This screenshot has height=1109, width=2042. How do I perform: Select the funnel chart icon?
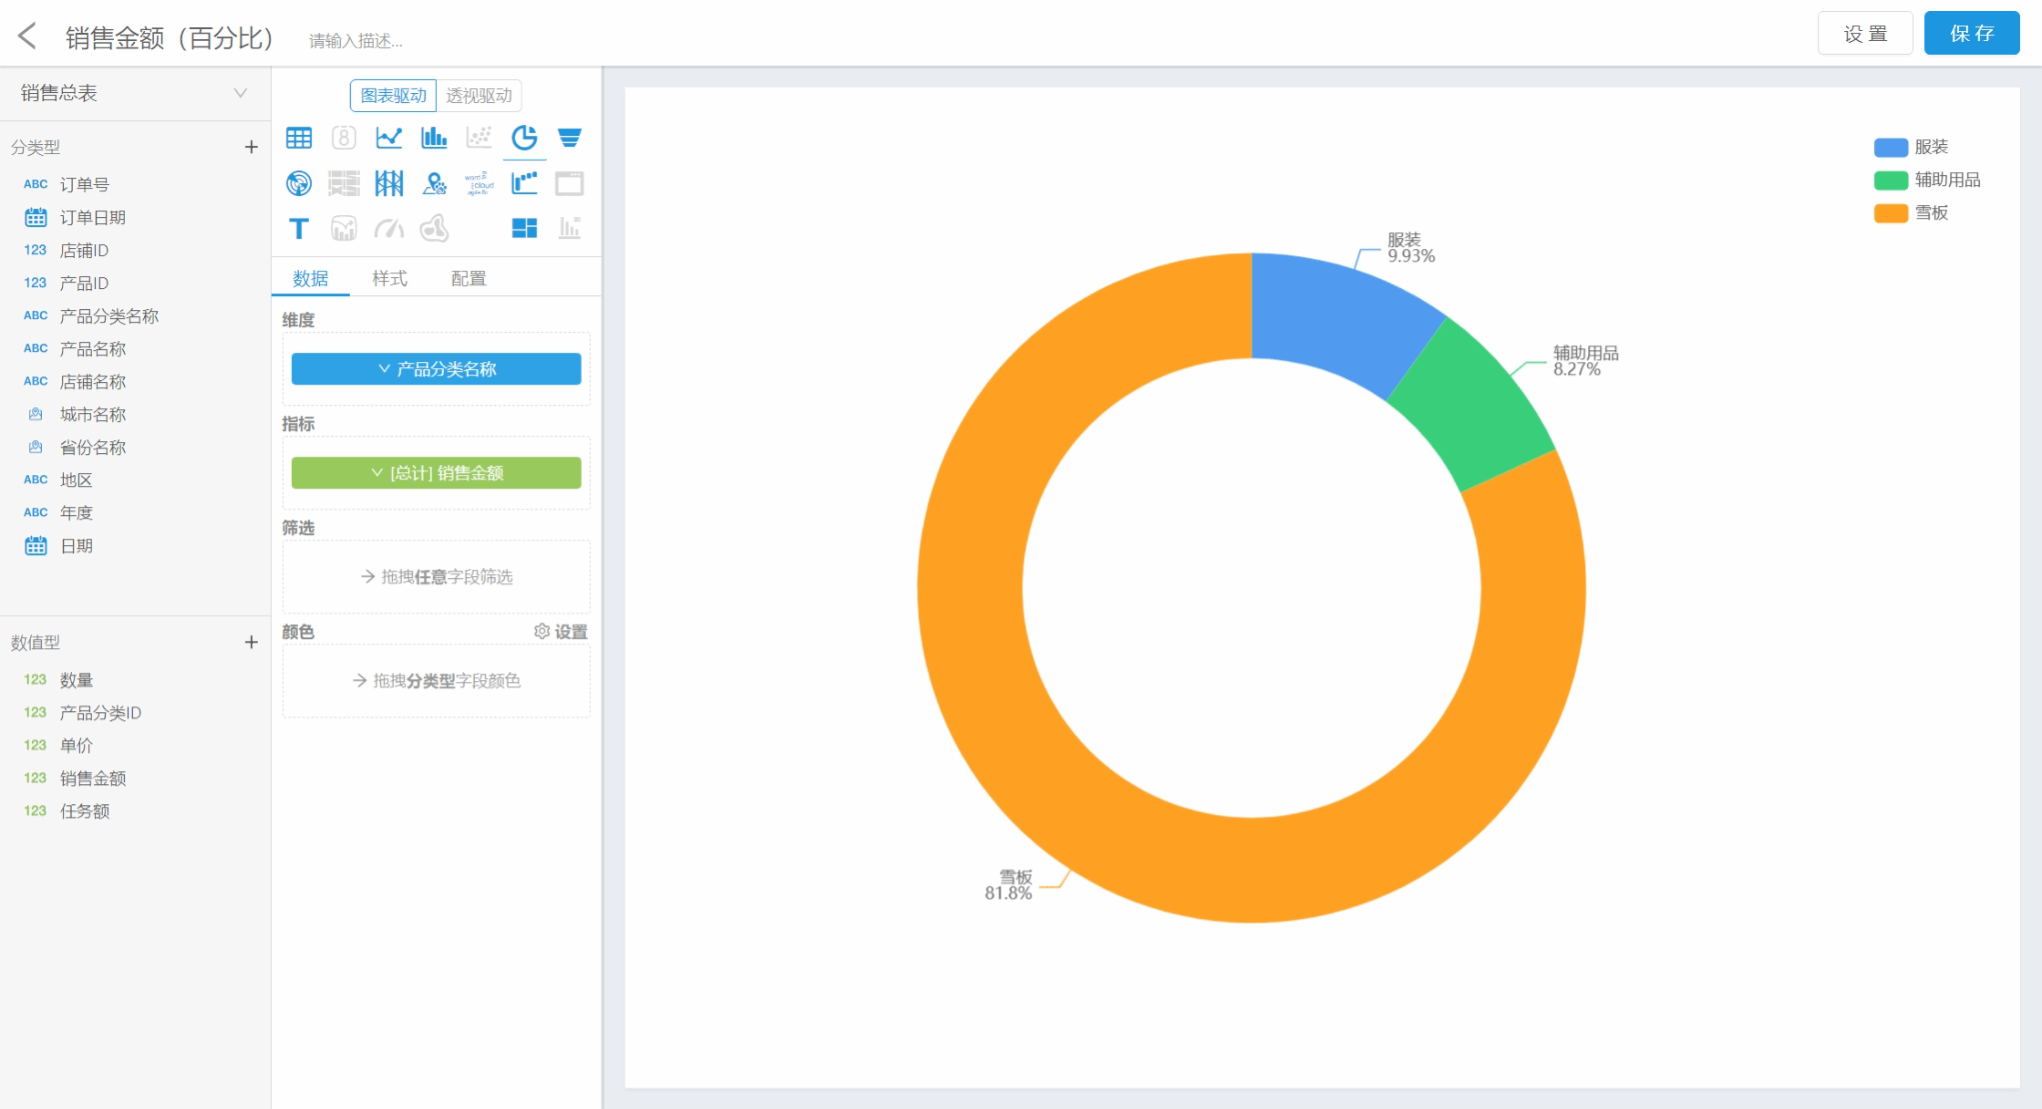tap(569, 138)
